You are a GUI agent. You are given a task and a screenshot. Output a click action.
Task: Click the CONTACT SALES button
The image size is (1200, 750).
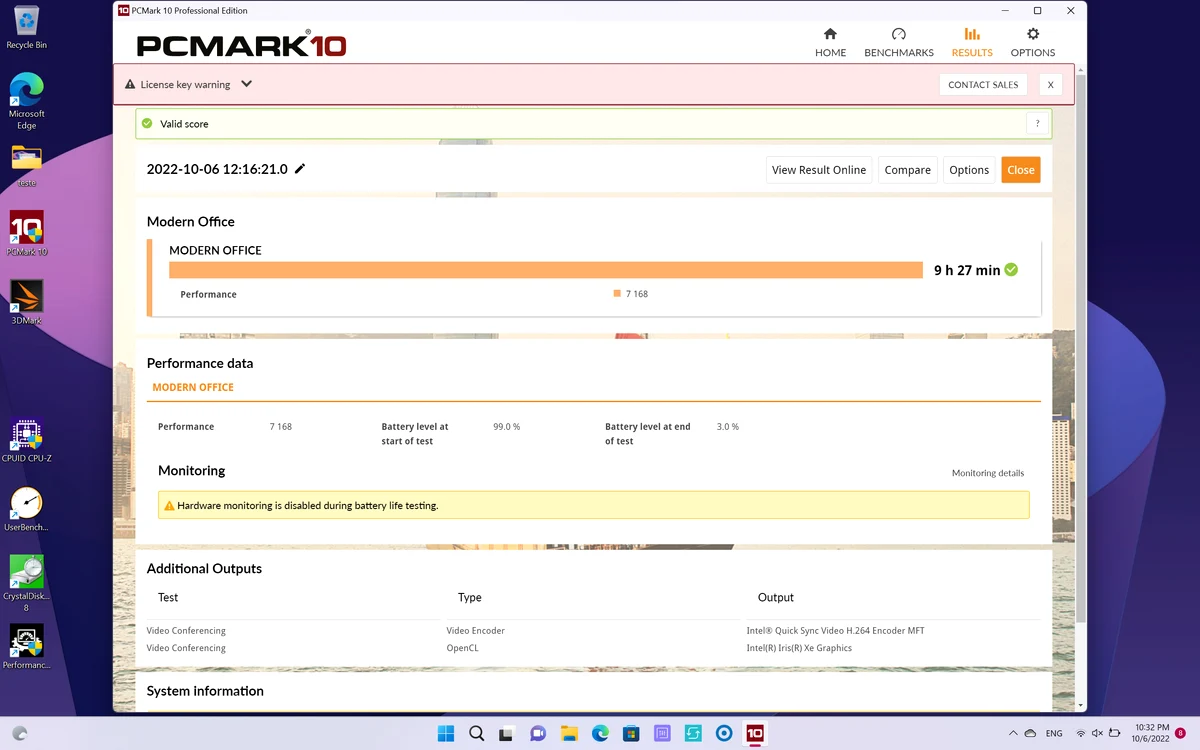point(983,85)
